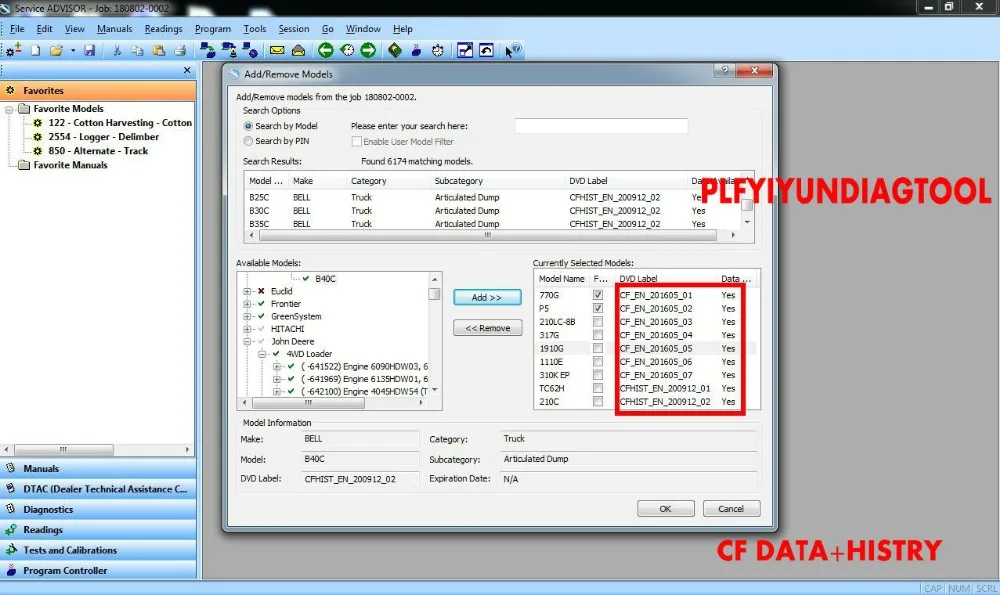
Task: Expand the Euclid node in Available Models
Action: [247, 291]
